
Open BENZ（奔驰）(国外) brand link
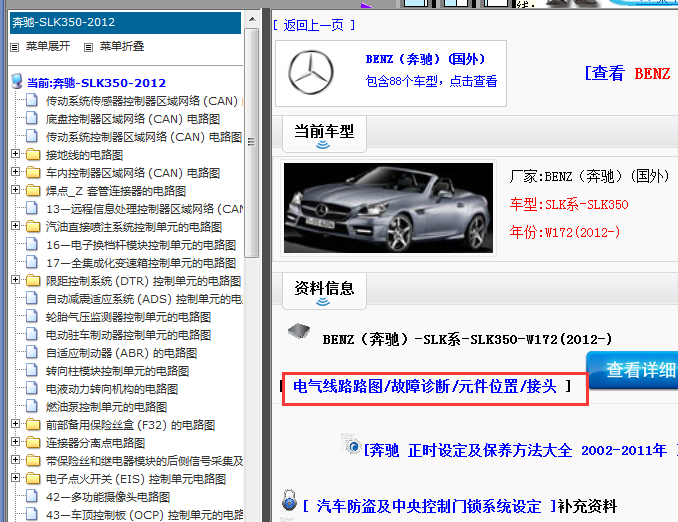(x=425, y=59)
